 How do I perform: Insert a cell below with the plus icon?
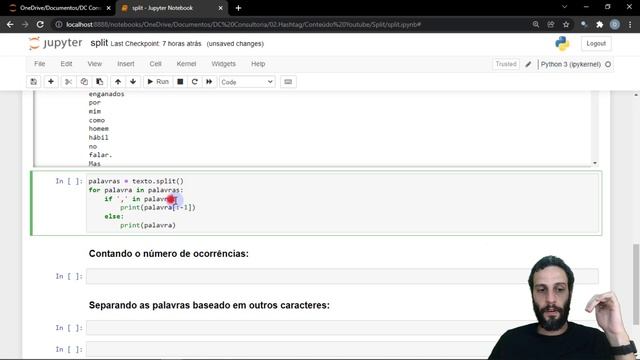(x=51, y=82)
